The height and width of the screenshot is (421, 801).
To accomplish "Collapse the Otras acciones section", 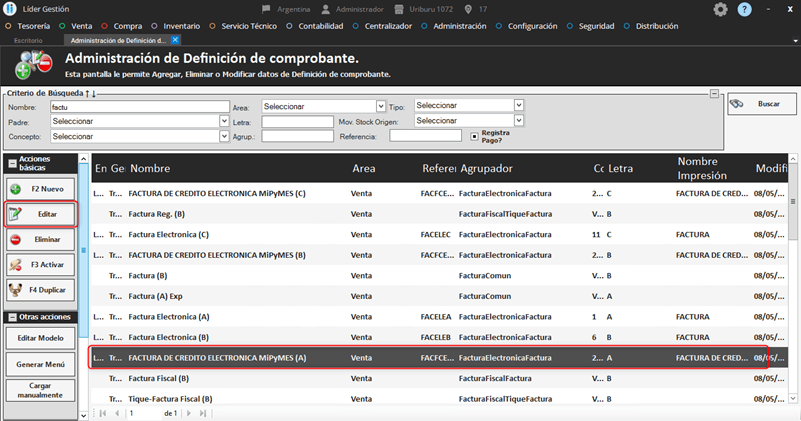I will (x=12, y=318).
